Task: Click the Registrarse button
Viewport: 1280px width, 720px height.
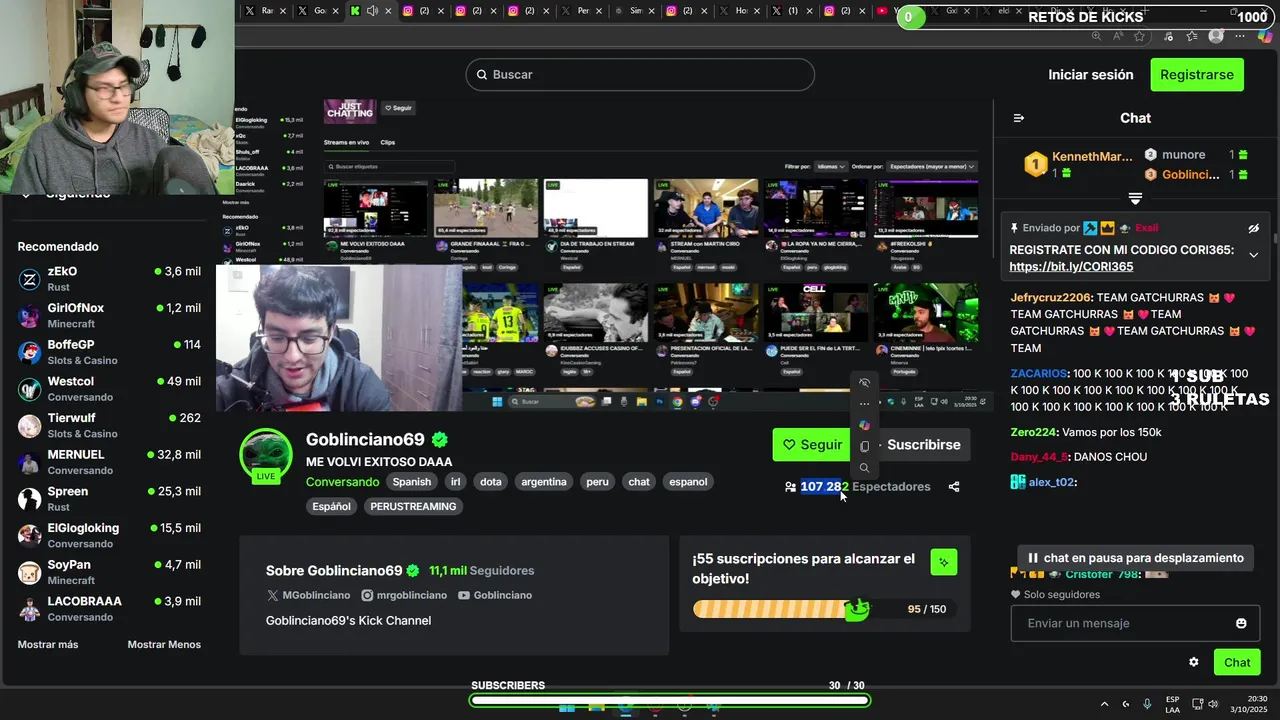Action: (x=1197, y=75)
